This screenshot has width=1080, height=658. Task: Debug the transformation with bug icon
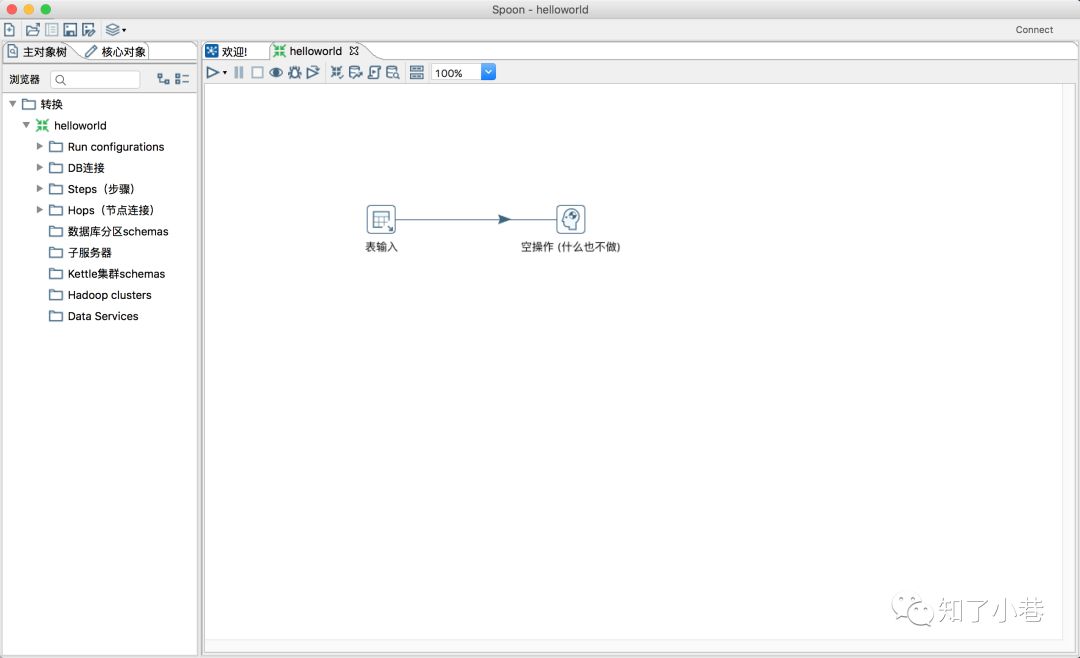click(295, 72)
